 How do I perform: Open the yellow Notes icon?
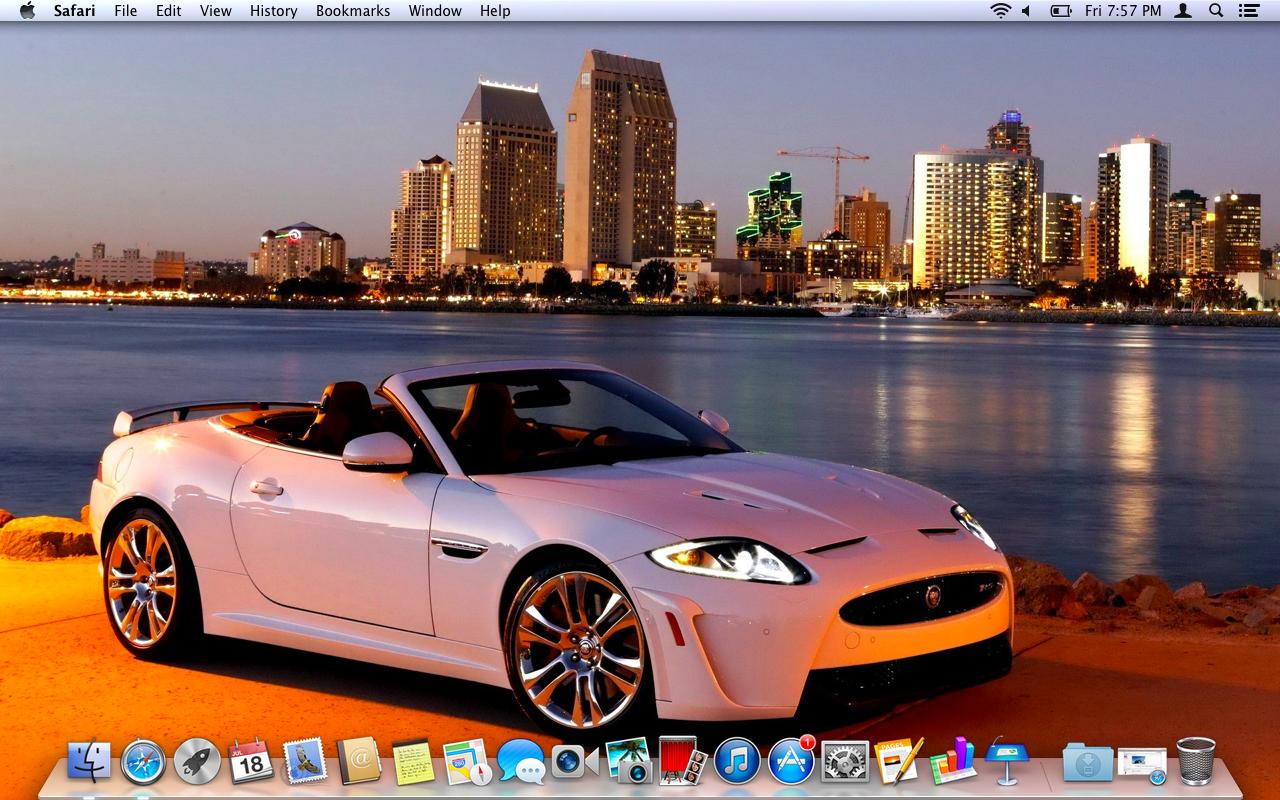pyautogui.click(x=413, y=761)
